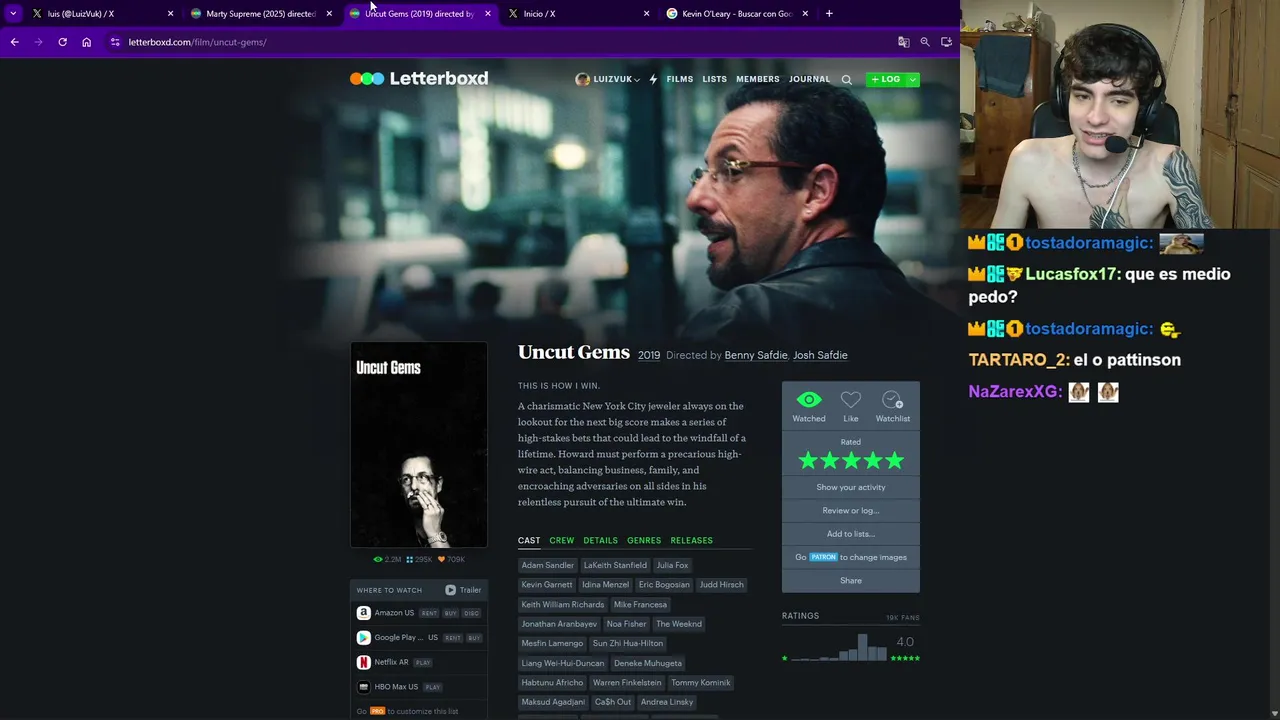Click the 19K FANS link
Image resolution: width=1280 pixels, height=720 pixels.
[x=902, y=618]
